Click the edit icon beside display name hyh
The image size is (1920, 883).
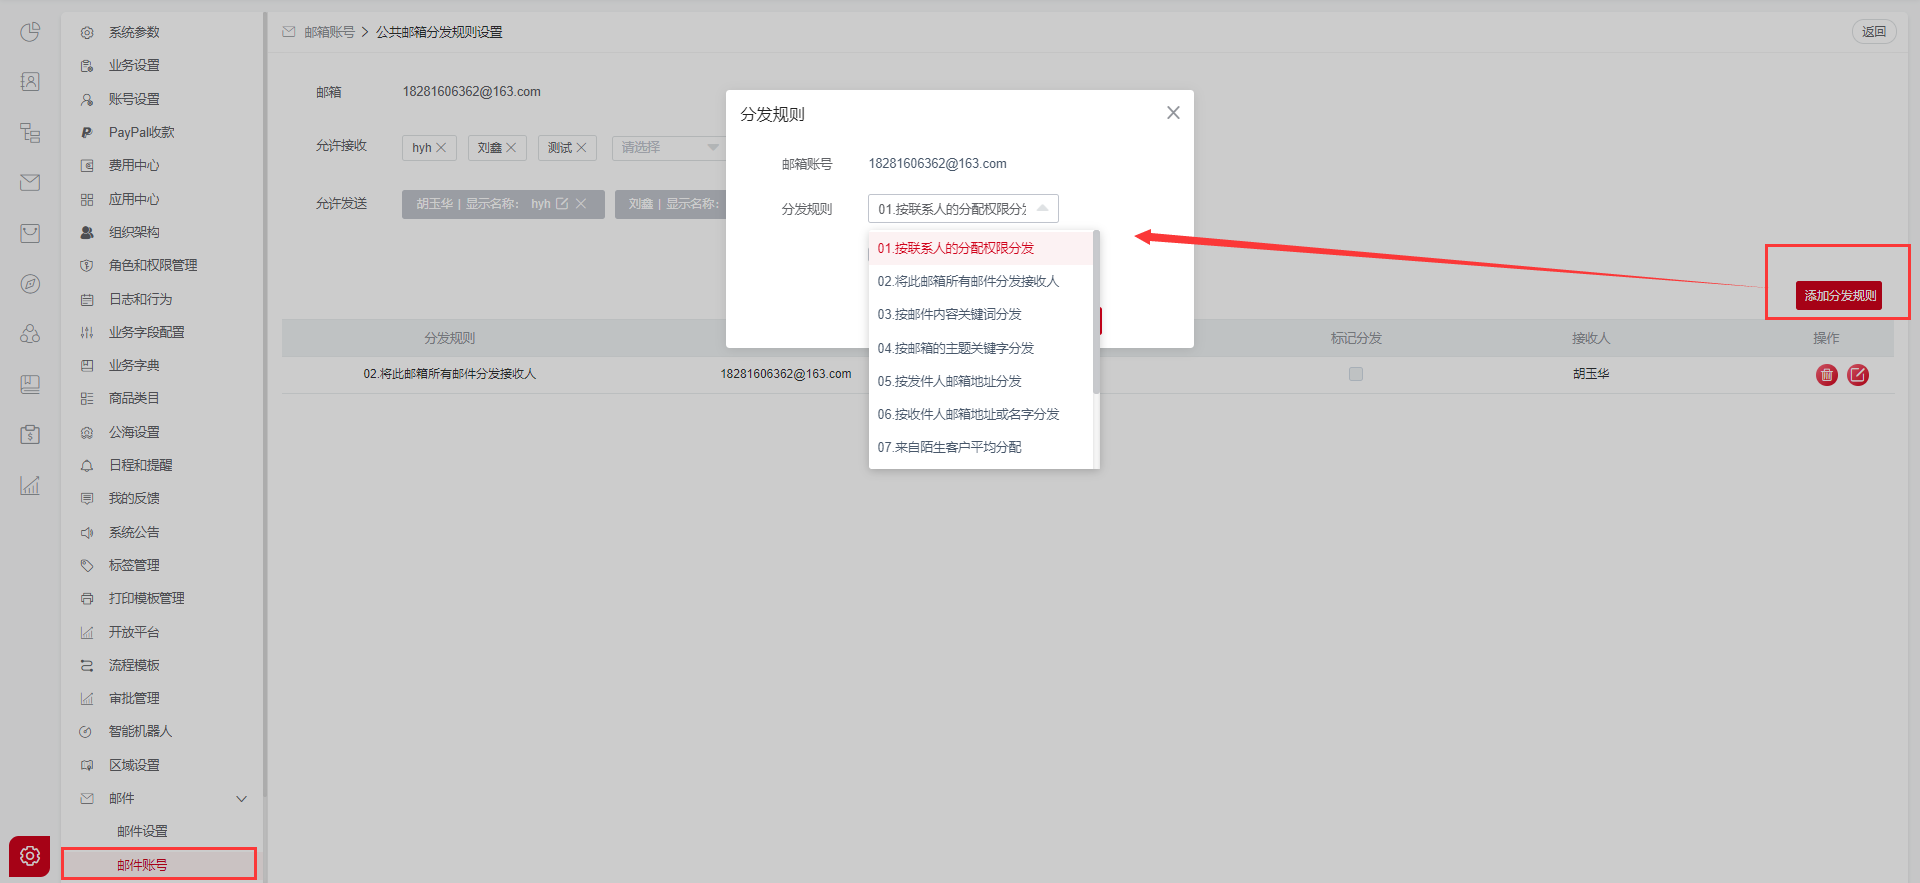click(562, 204)
